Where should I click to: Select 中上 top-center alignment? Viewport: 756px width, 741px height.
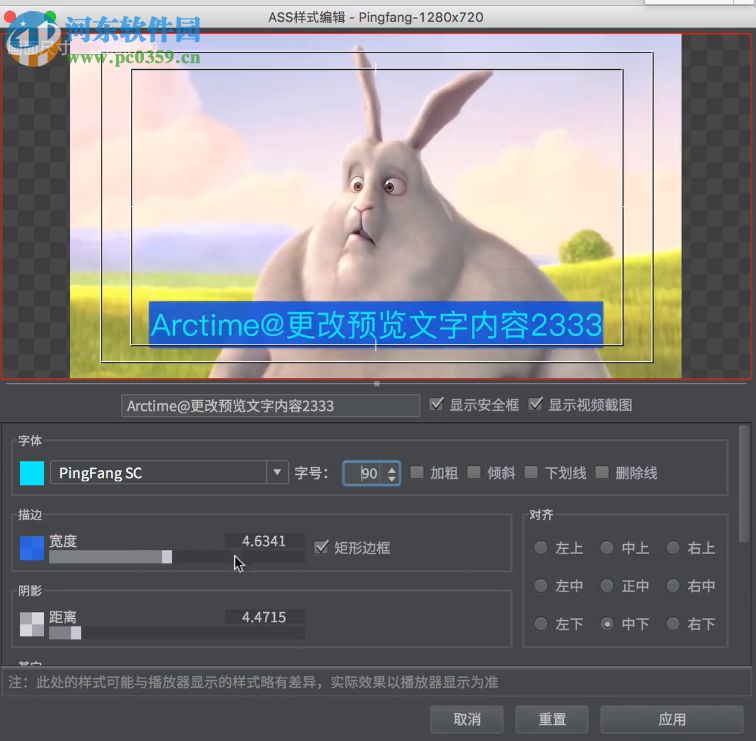tap(607, 548)
